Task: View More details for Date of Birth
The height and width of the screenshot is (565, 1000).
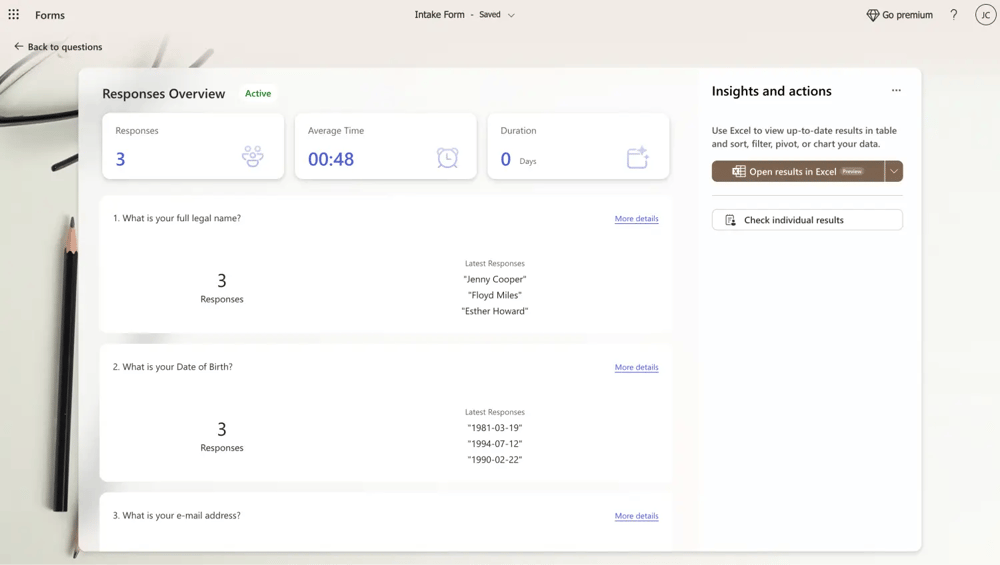Action: 636,367
